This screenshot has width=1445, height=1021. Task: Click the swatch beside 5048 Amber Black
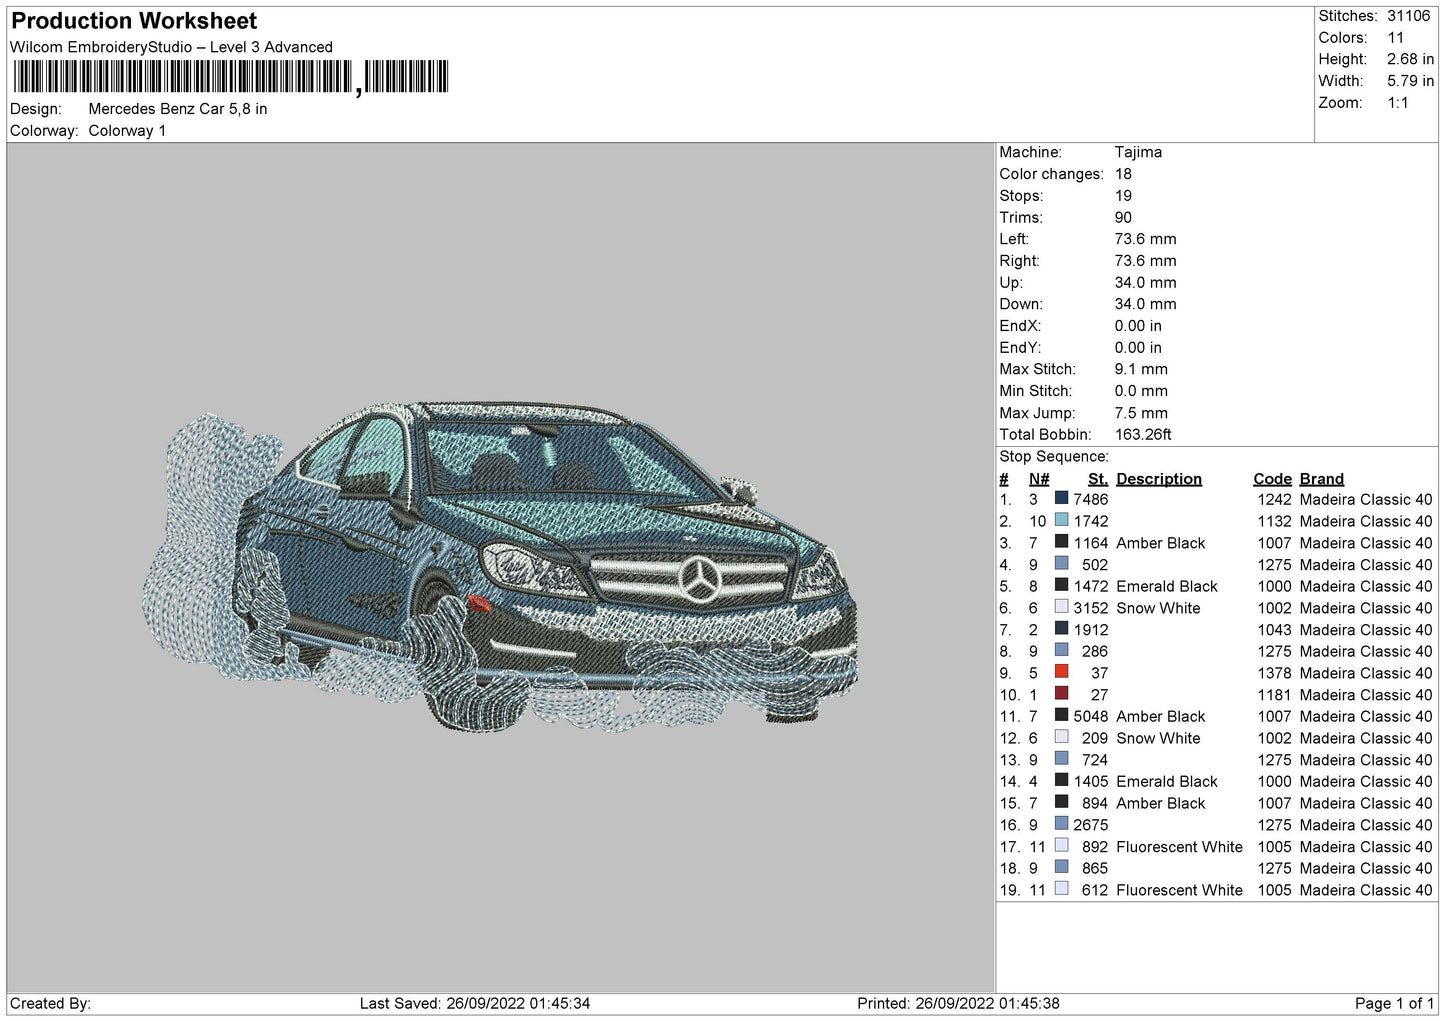[x=1061, y=715]
